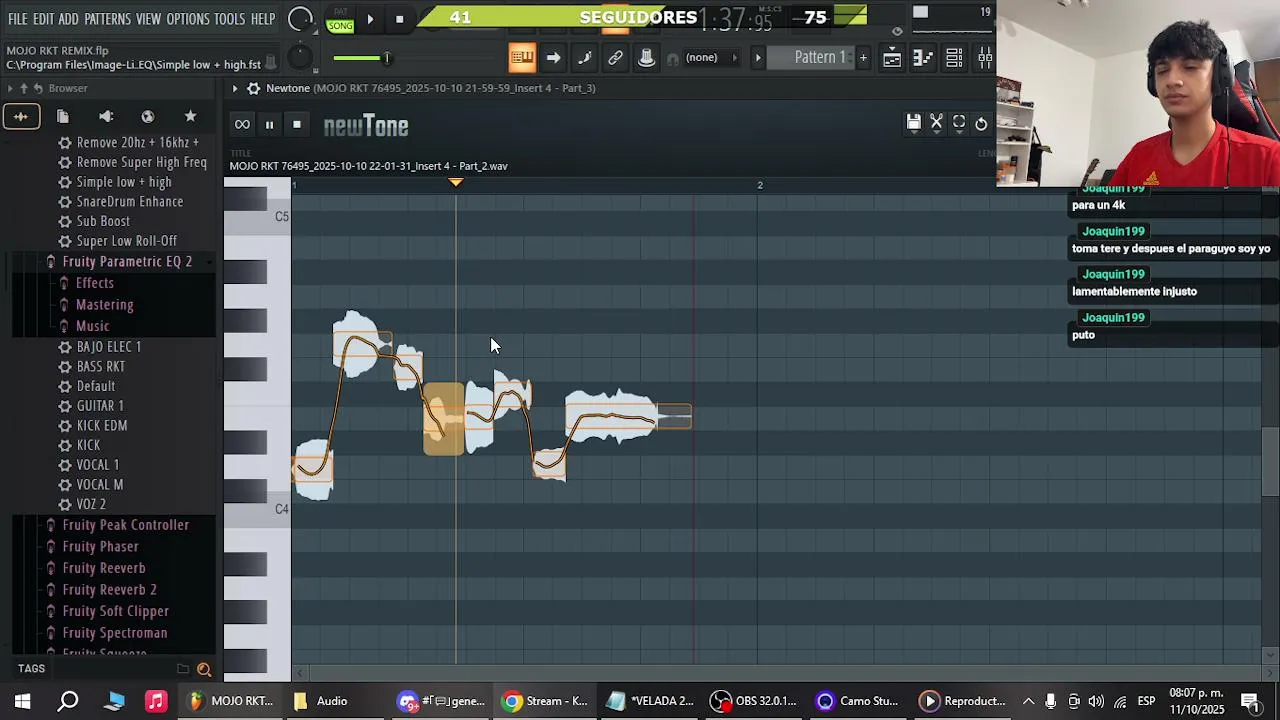Select browser sounds speaker icon
Screen dimensions: 1280x720
pos(106,117)
